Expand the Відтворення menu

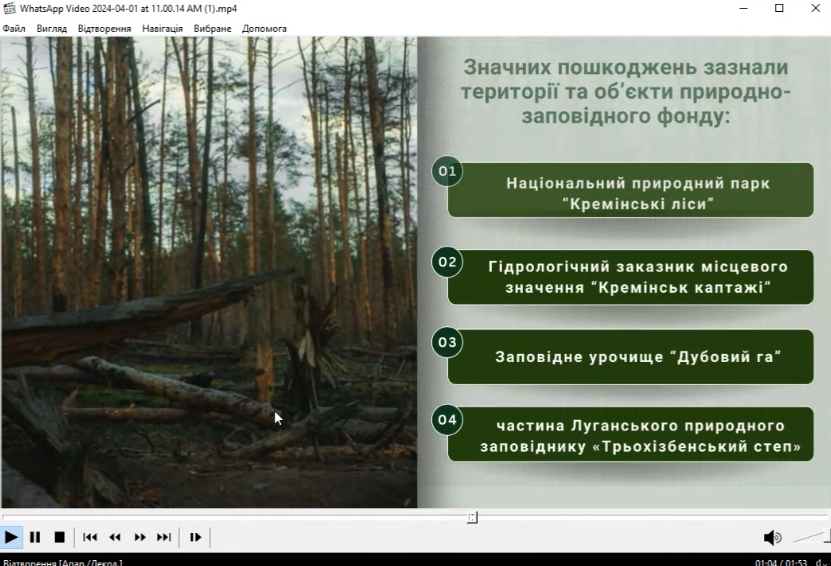pyautogui.click(x=104, y=28)
